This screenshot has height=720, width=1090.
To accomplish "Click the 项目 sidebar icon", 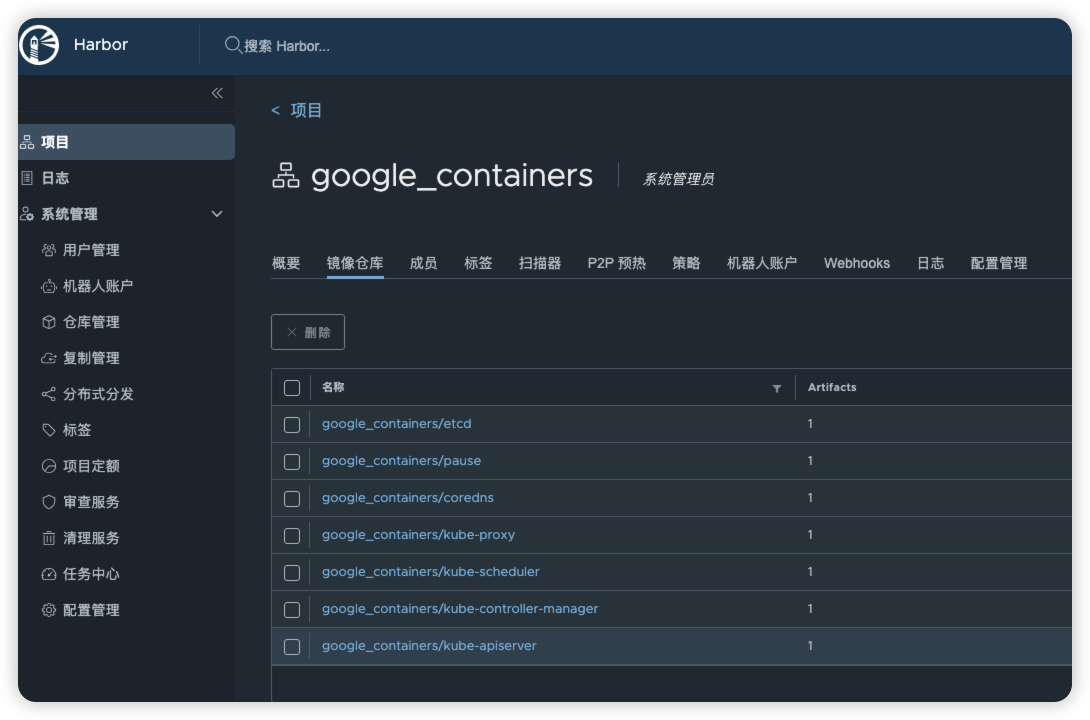I will point(27,142).
